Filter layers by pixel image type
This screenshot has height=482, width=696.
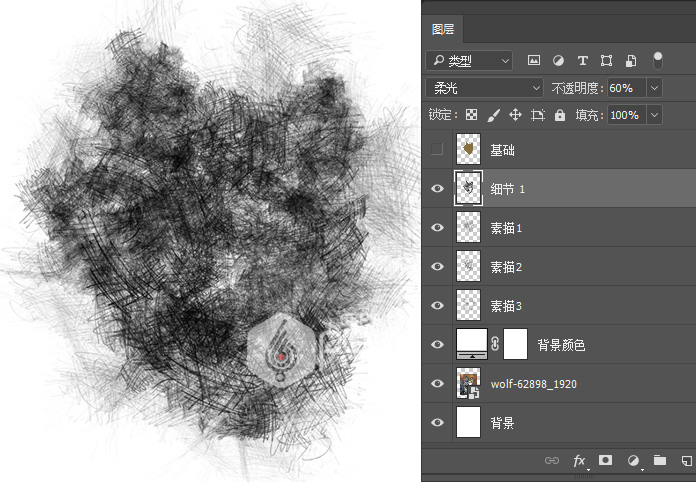click(x=534, y=60)
